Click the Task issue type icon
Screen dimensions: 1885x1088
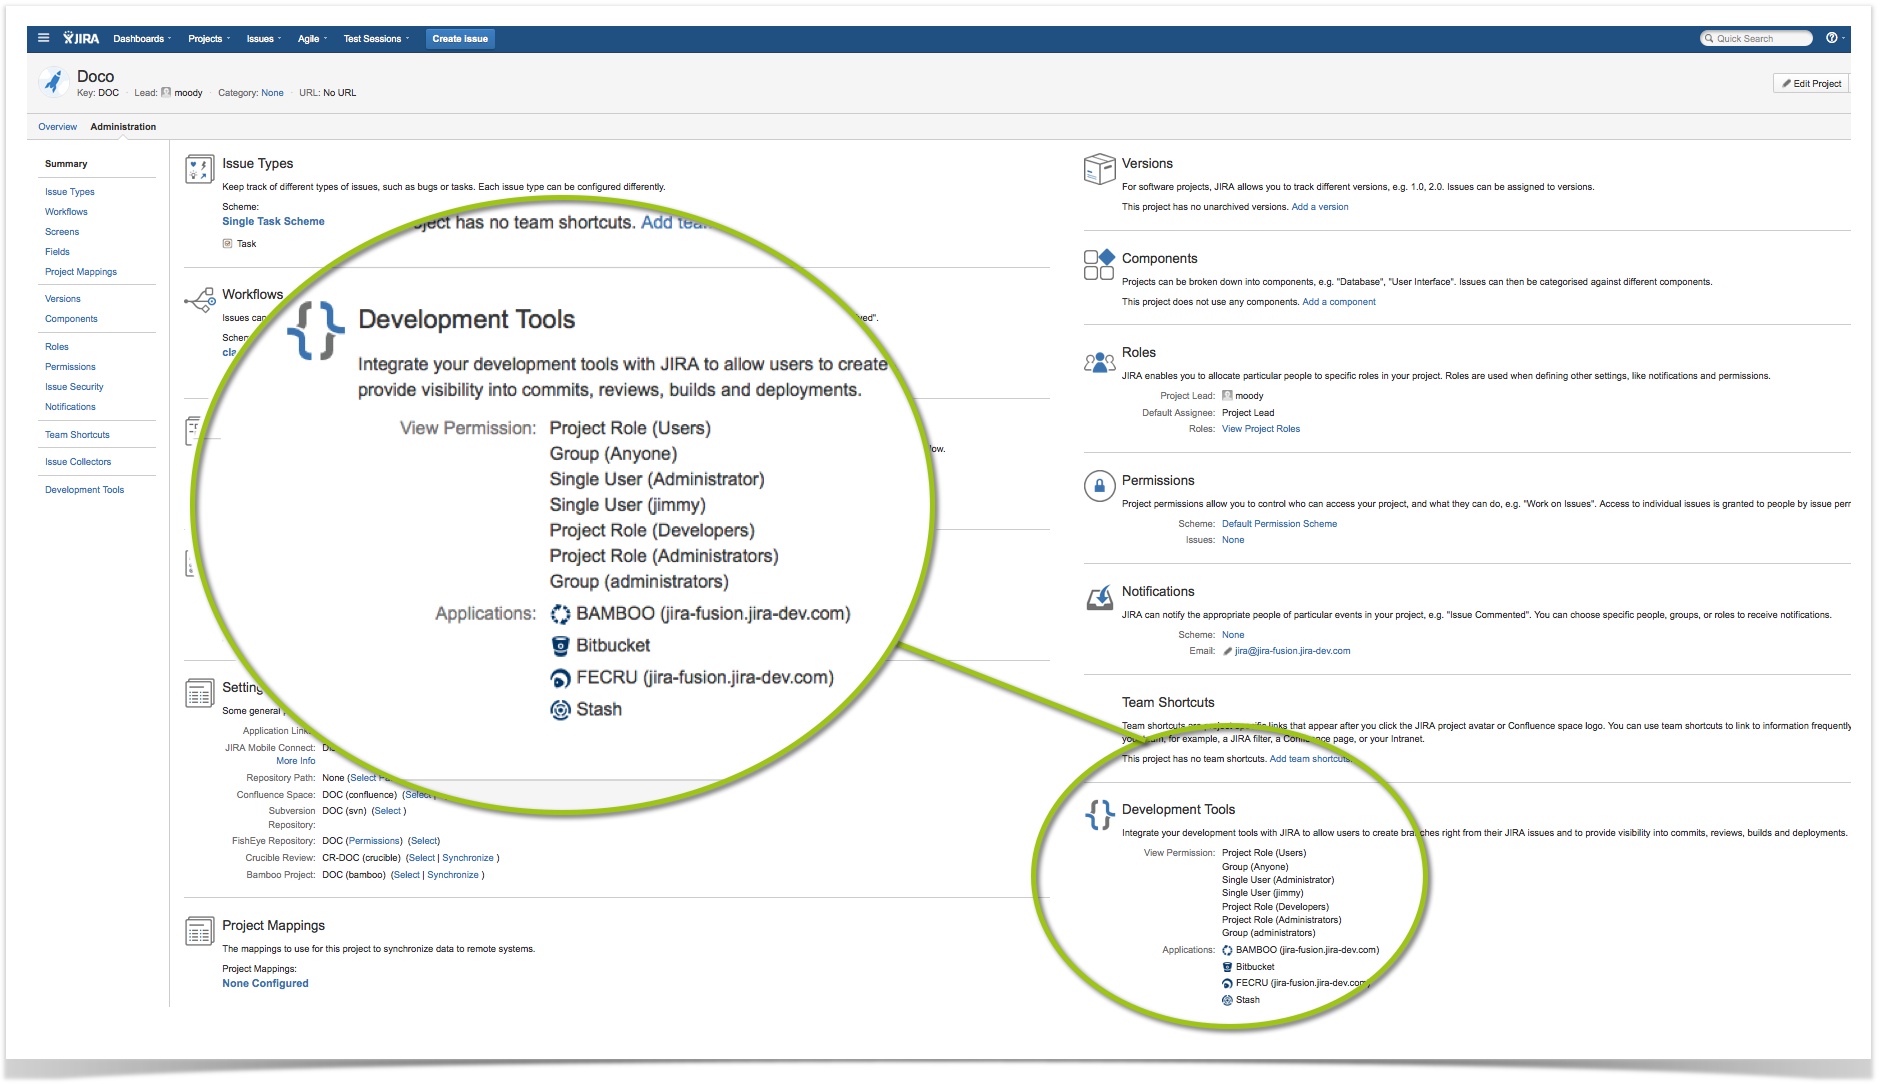(x=227, y=243)
